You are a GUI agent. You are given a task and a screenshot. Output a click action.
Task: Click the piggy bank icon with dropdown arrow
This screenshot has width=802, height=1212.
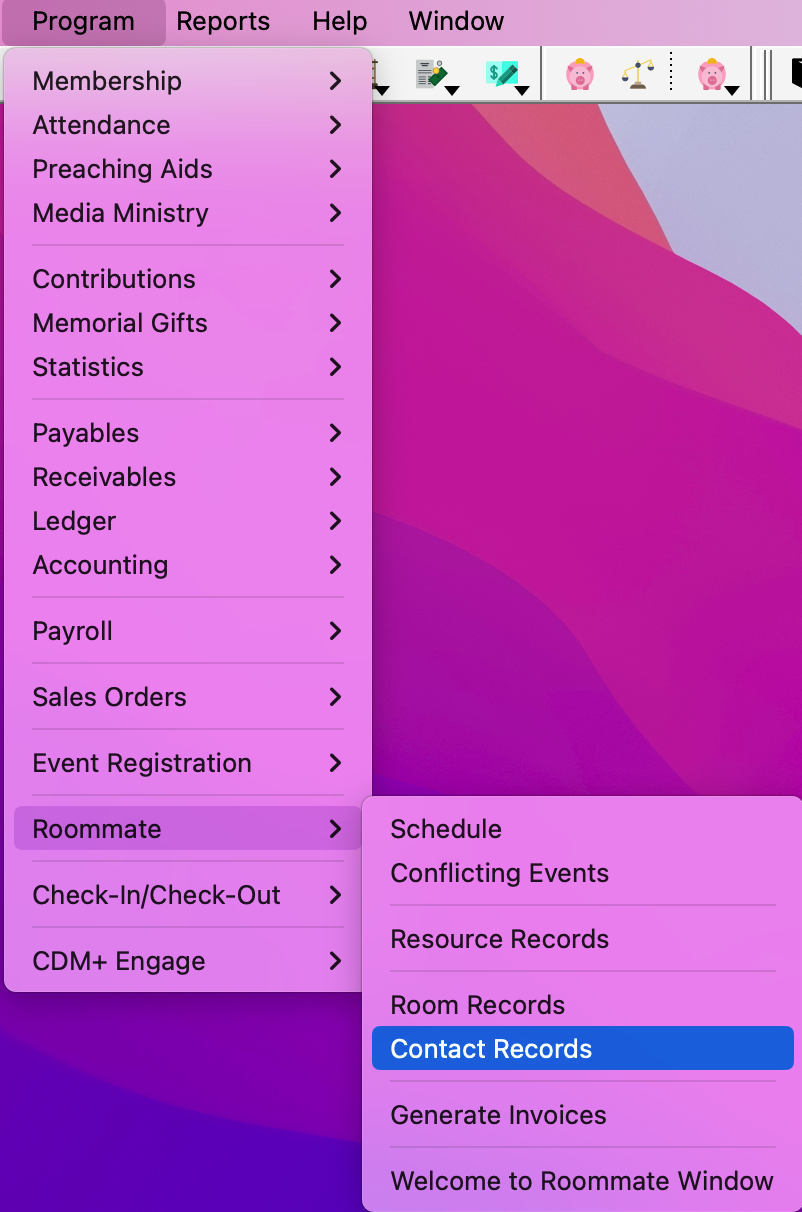coord(714,74)
